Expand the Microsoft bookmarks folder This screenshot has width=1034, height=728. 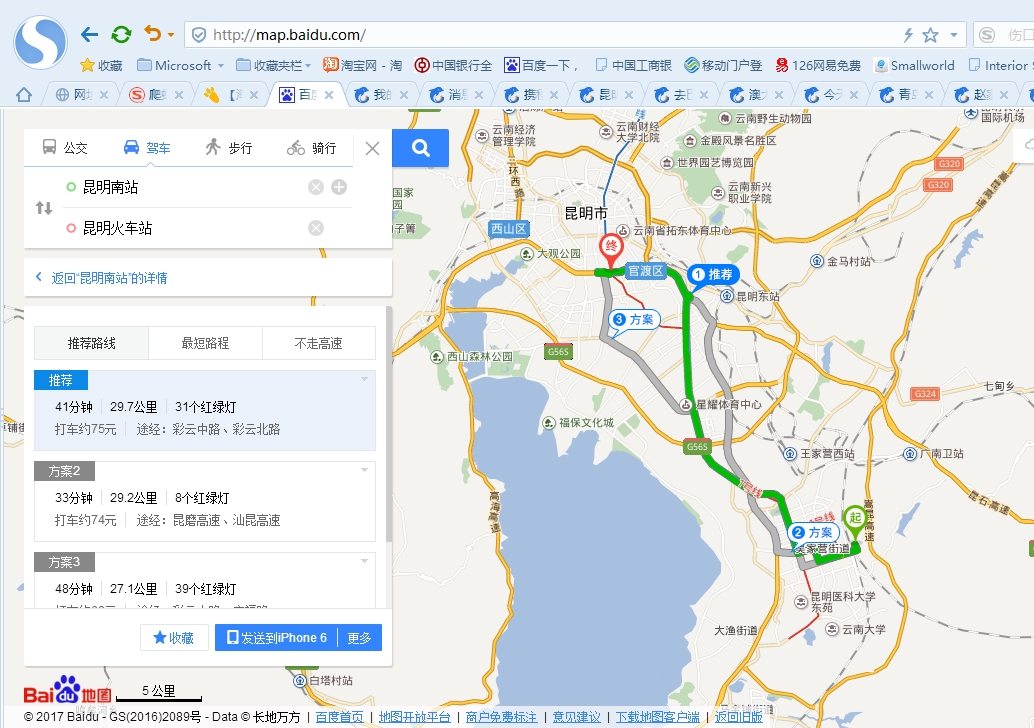[x=180, y=65]
